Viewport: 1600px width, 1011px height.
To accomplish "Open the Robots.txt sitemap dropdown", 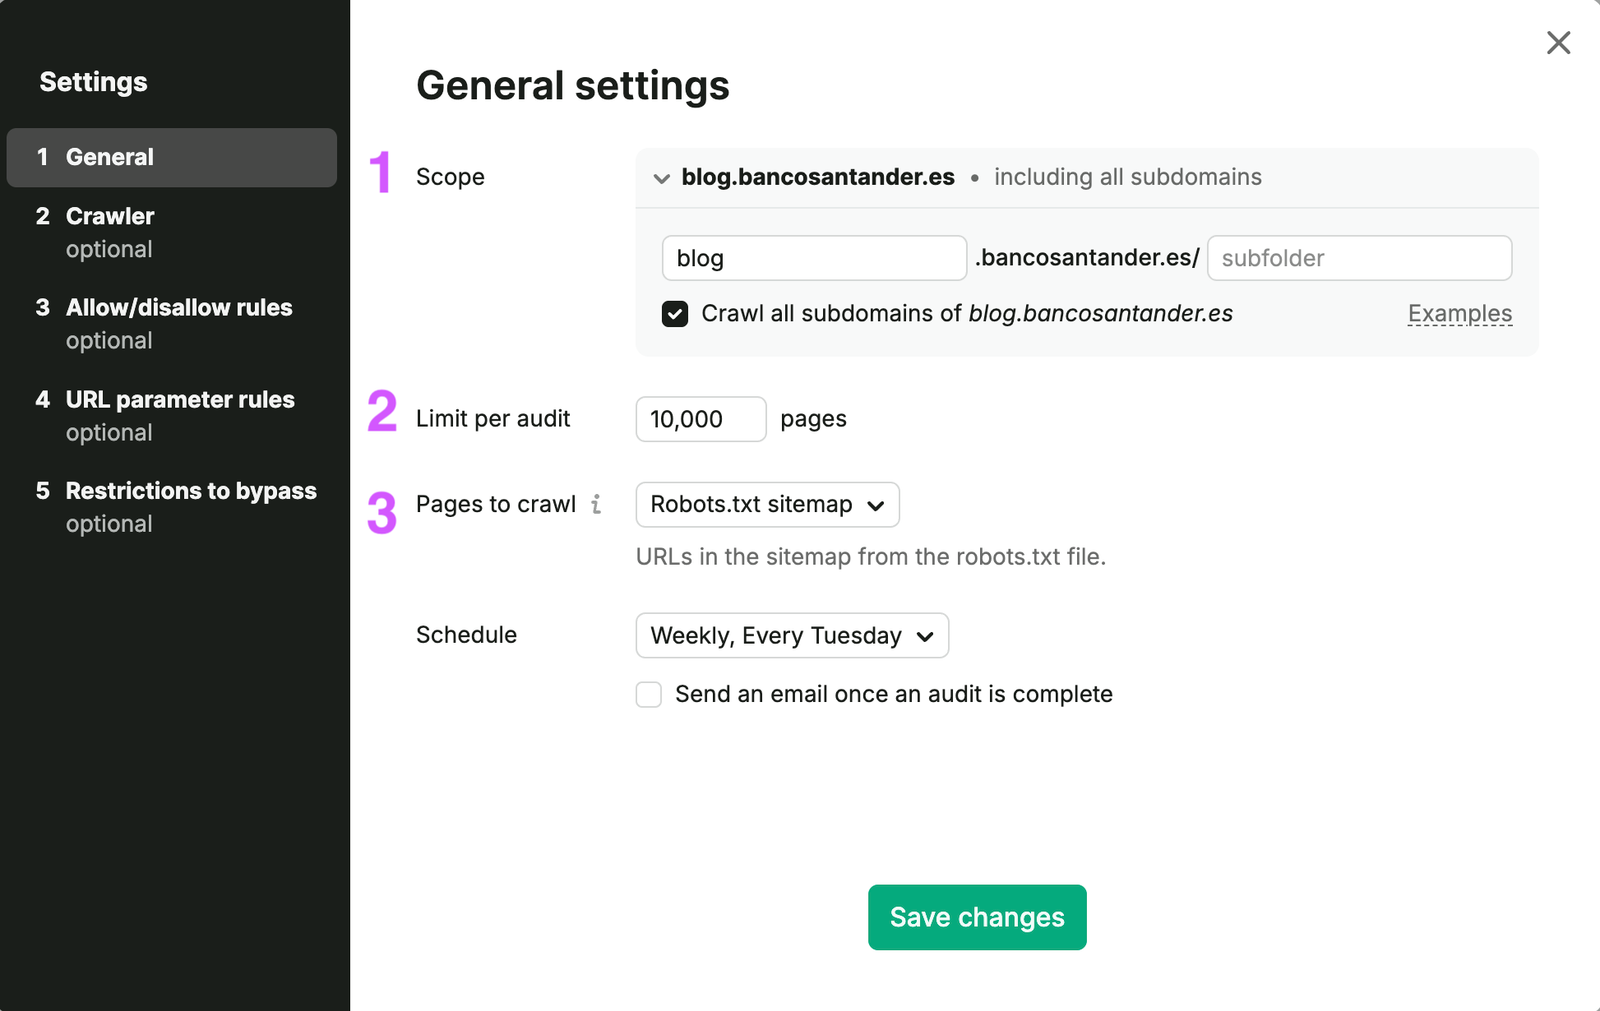I will [768, 505].
